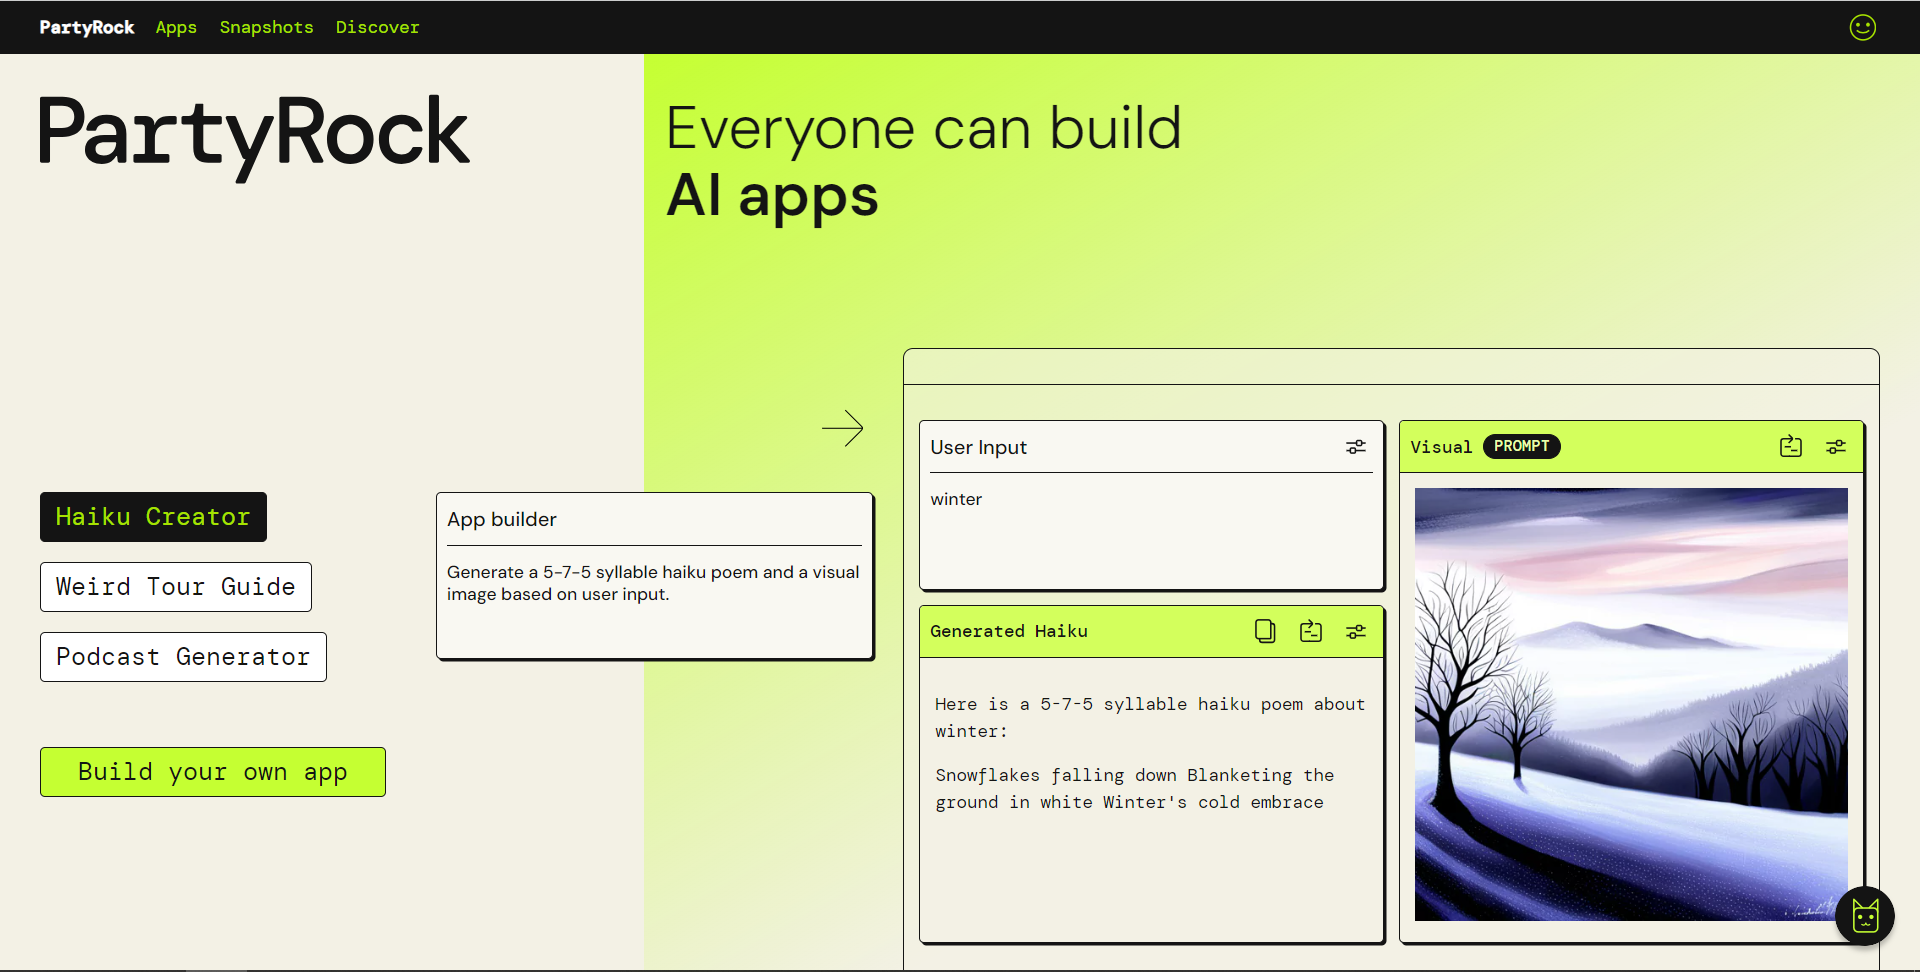
Task: Switch to Weird Tour Guide example
Action: point(175,587)
